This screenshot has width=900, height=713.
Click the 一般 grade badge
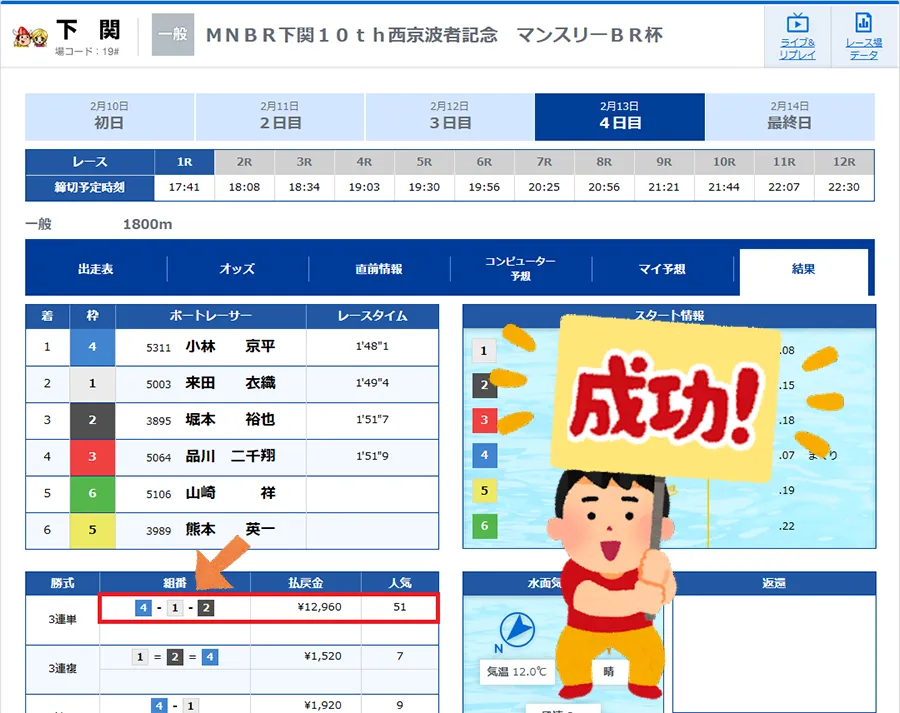tap(172, 35)
